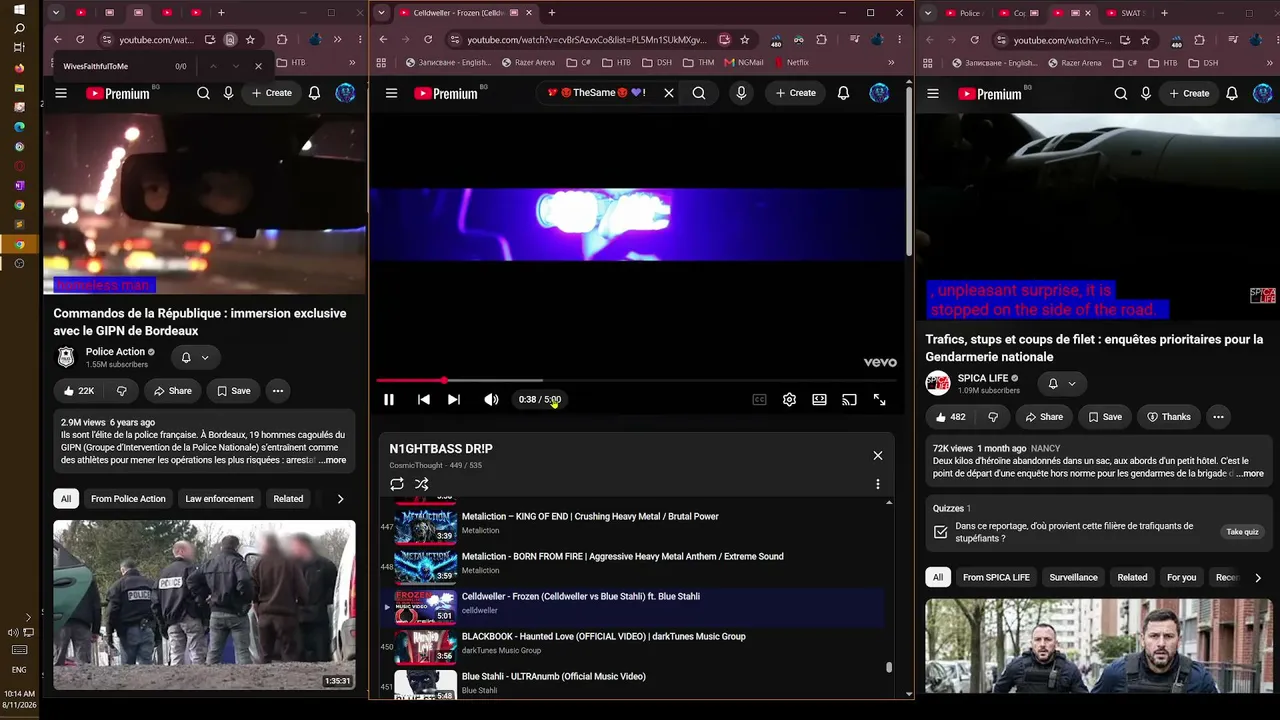
Task: Open more actions for Police Action video
Action: pos(278,391)
